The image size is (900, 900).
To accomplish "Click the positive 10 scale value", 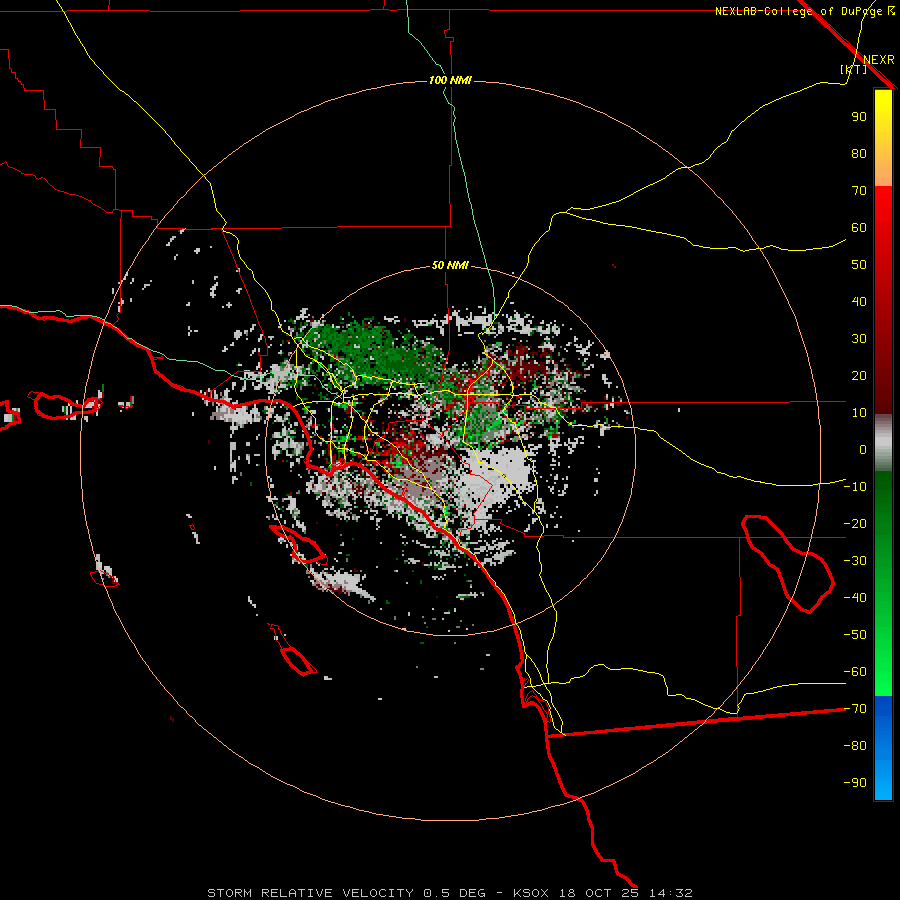I will point(859,413).
